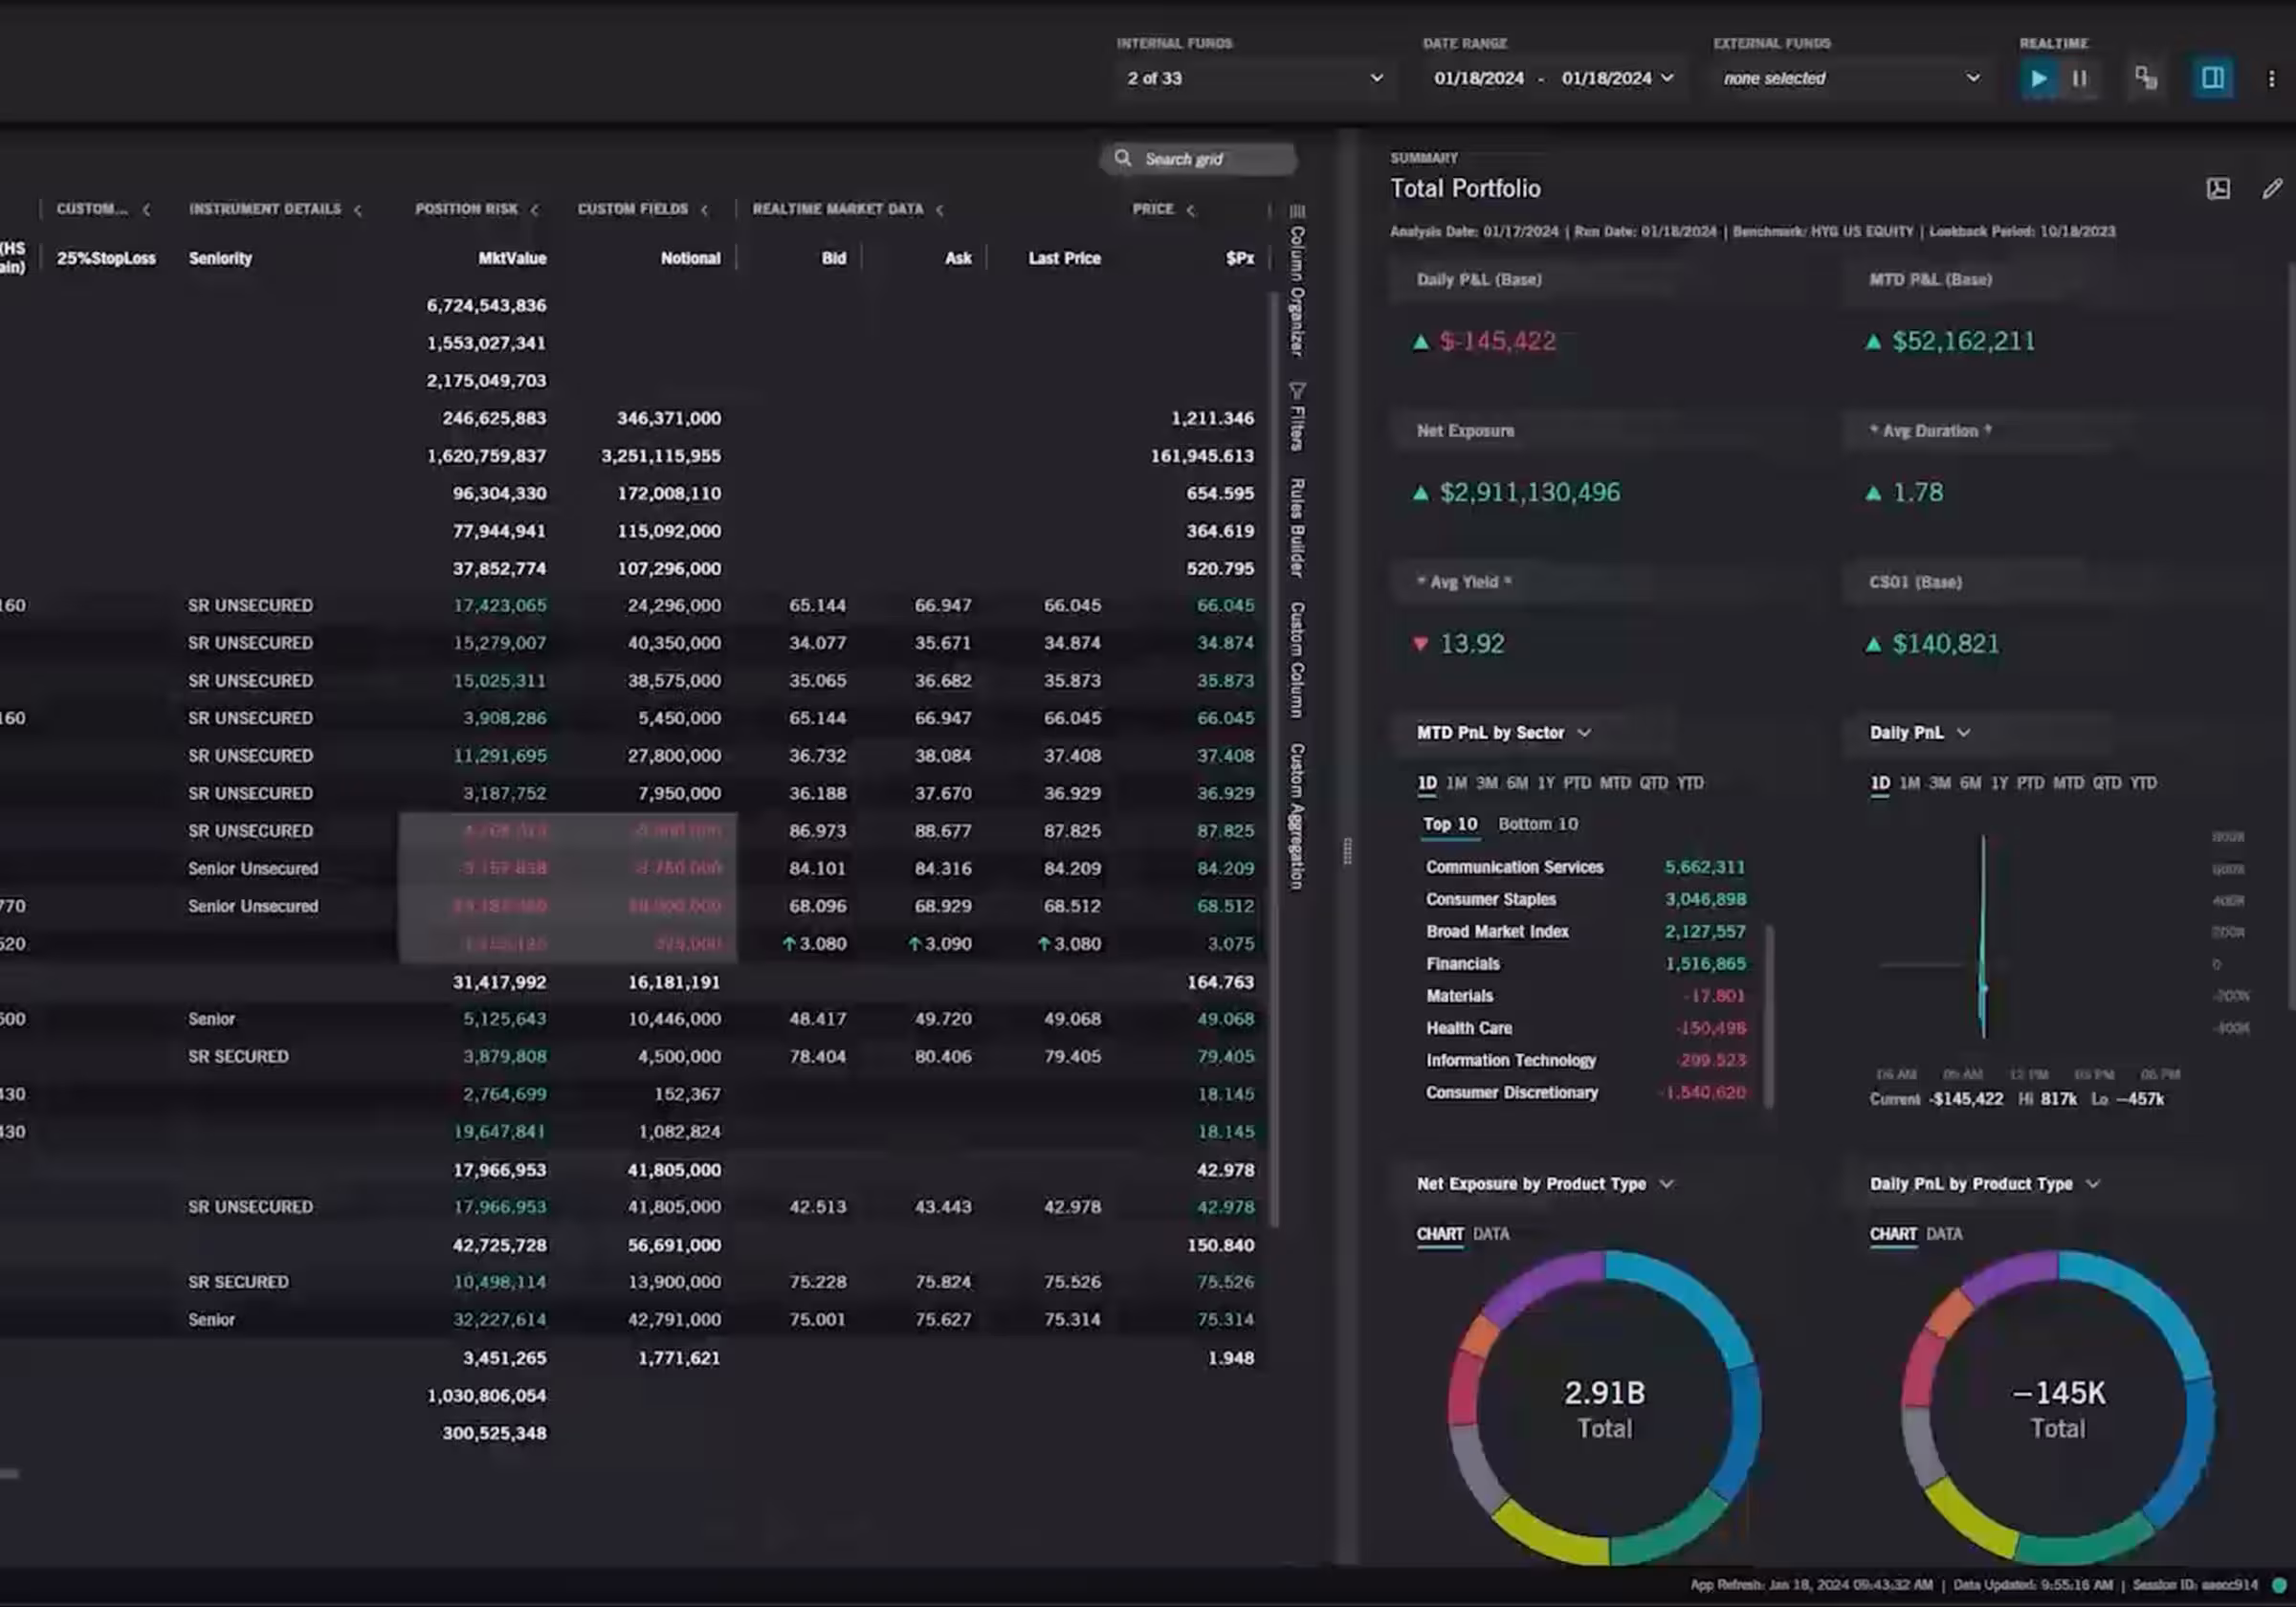Start the realtime play button

tap(2038, 78)
